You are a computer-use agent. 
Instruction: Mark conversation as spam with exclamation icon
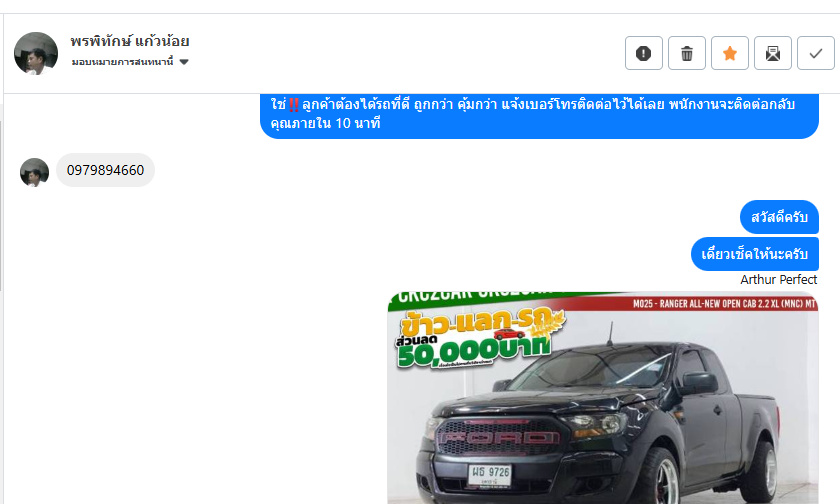pyautogui.click(x=643, y=53)
